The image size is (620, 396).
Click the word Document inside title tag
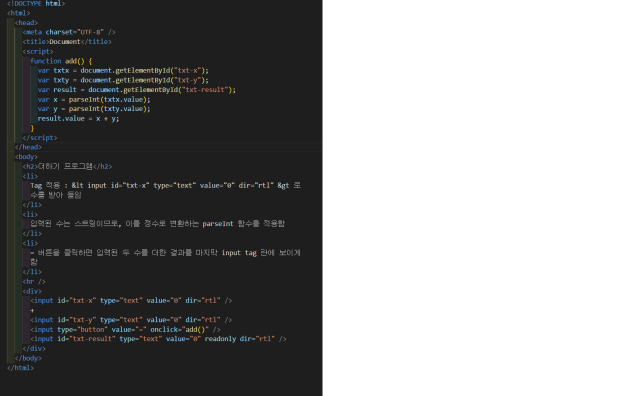[65, 42]
